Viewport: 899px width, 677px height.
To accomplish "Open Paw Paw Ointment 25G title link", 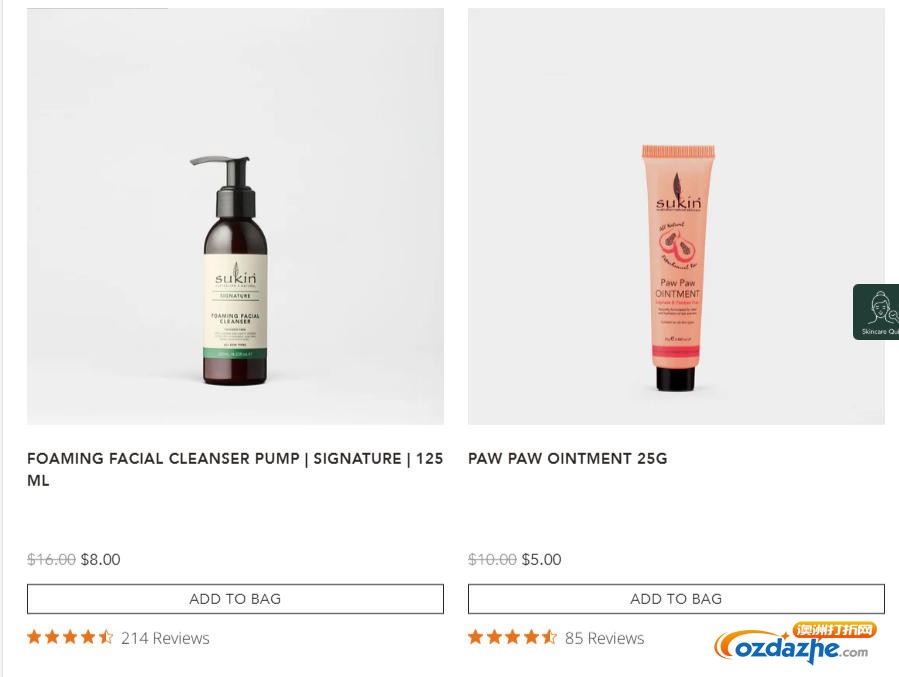I will tap(568, 459).
